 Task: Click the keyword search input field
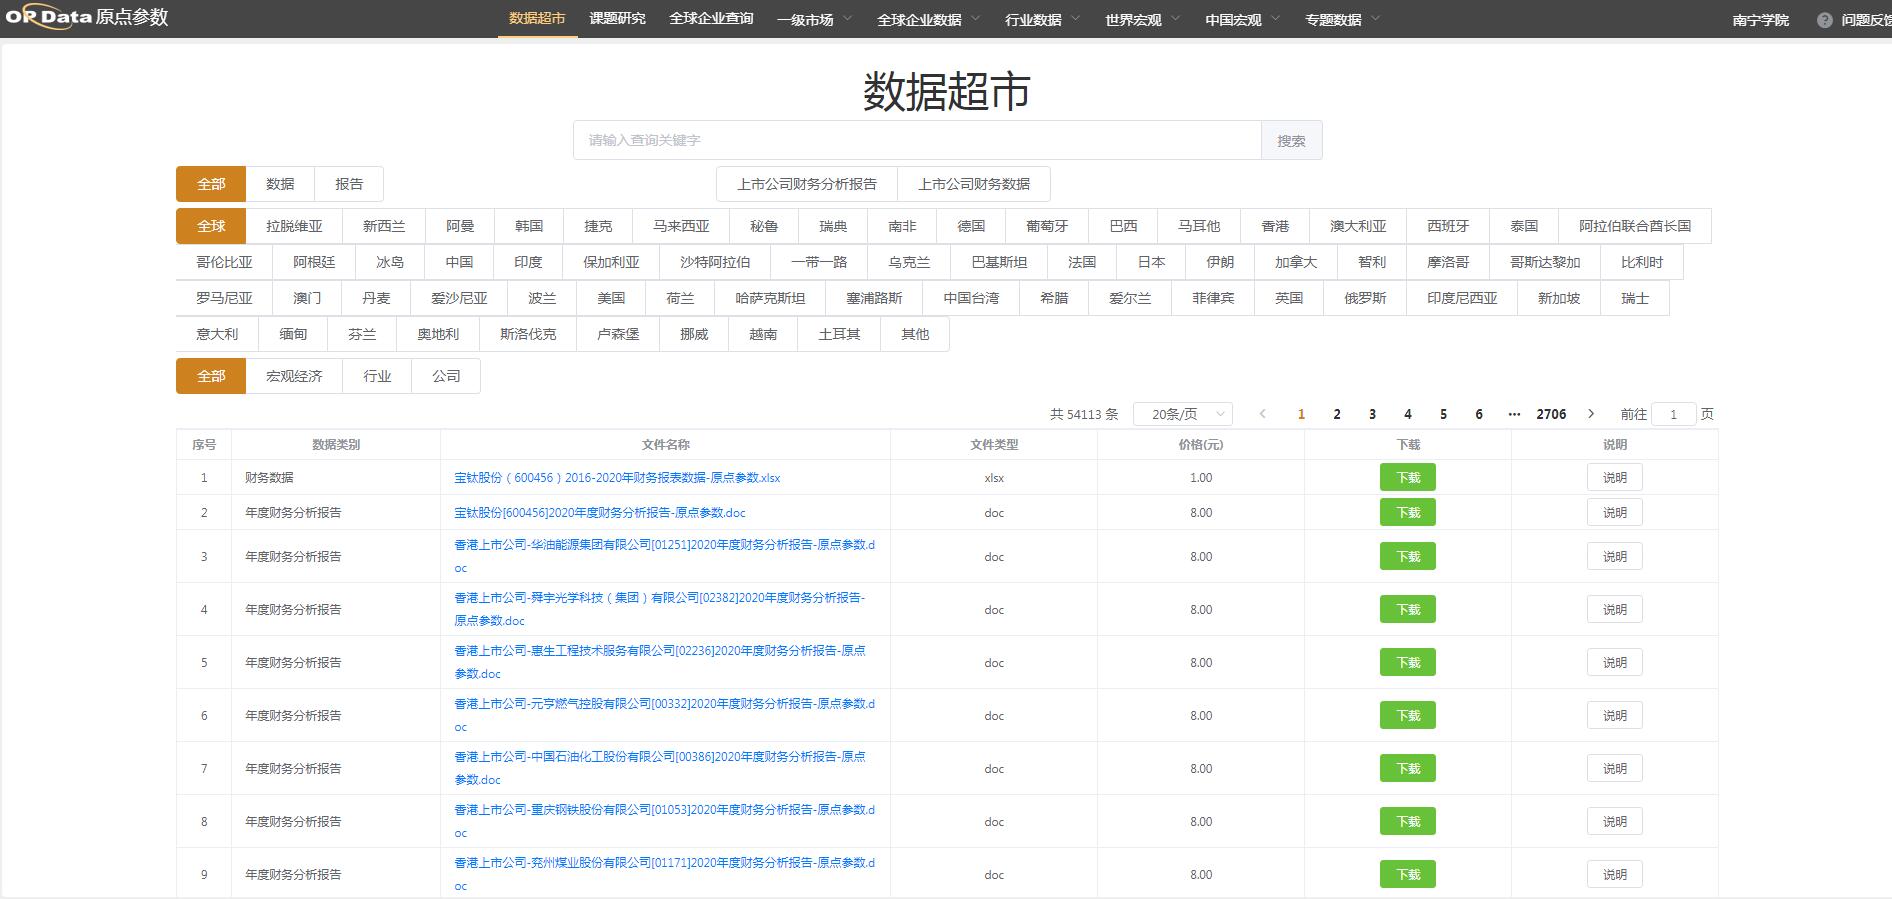(x=916, y=141)
